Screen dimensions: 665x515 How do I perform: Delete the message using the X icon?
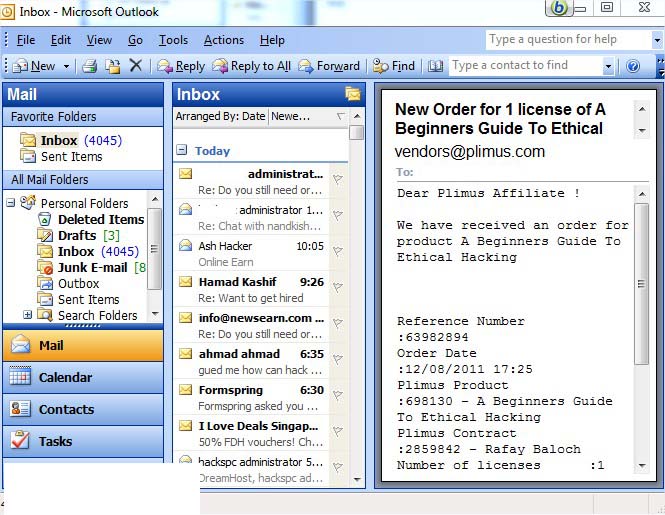coord(136,66)
